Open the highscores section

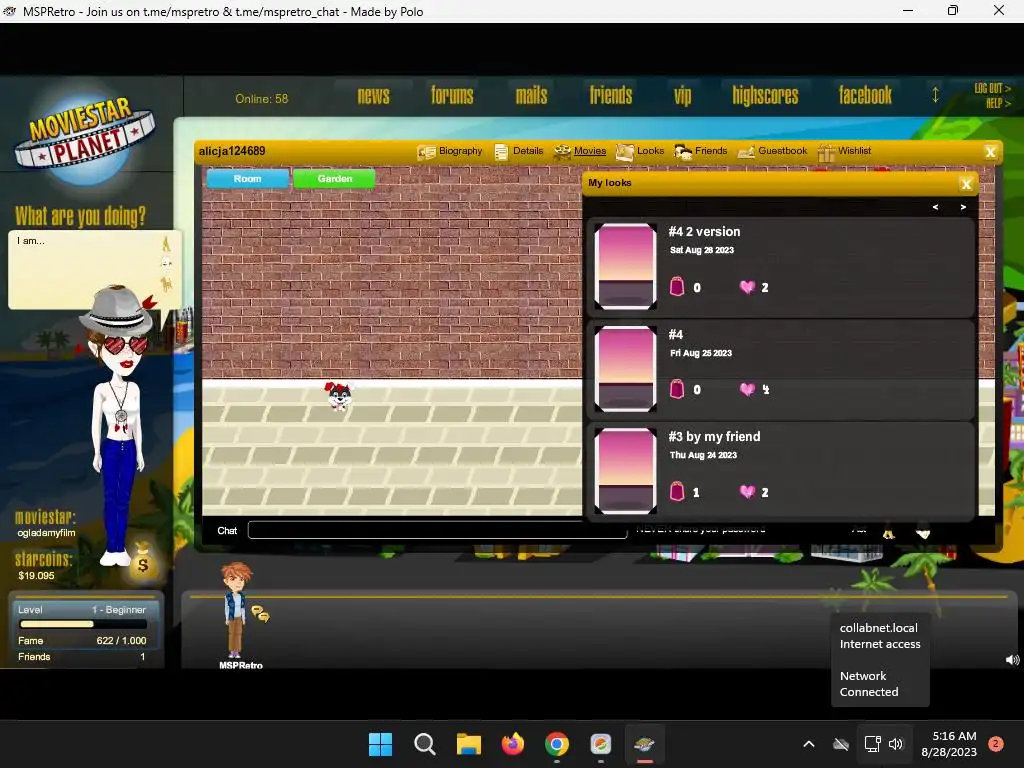click(x=765, y=96)
